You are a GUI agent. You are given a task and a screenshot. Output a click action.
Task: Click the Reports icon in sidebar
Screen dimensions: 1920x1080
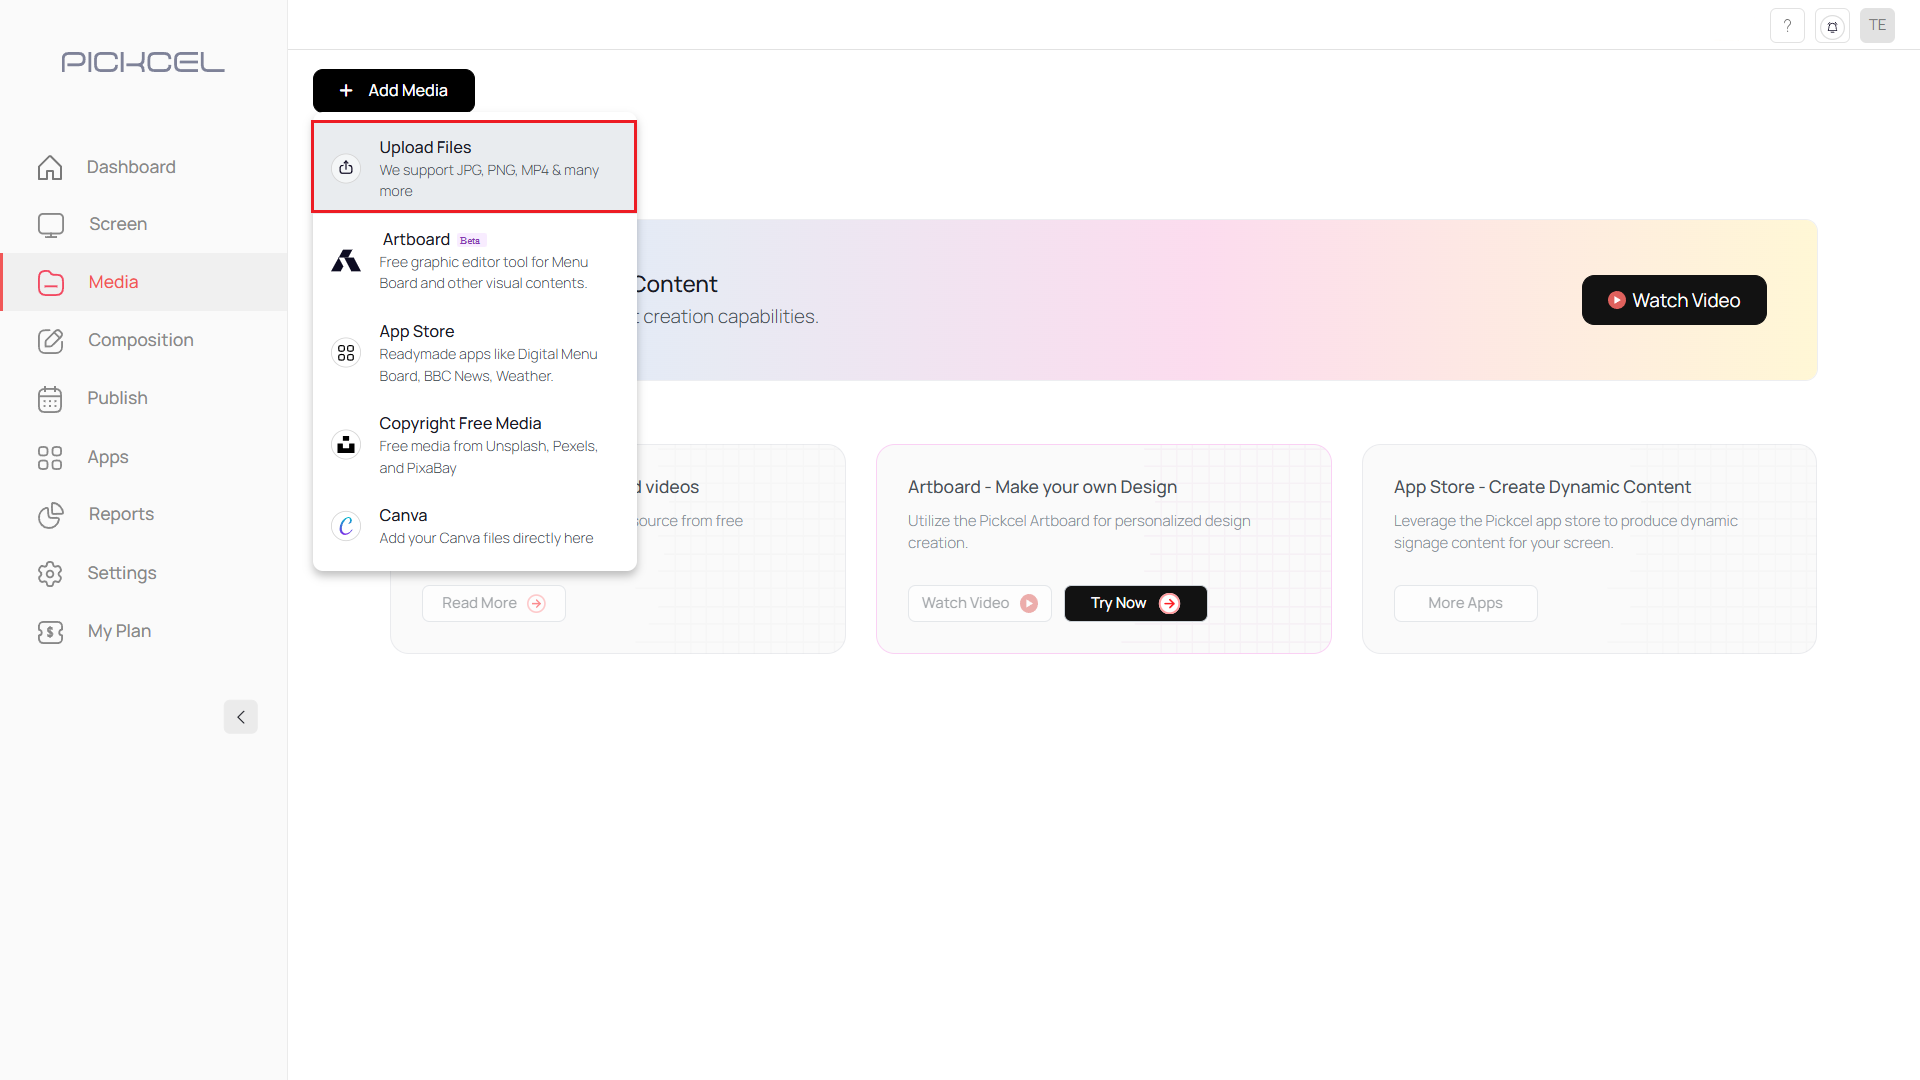[x=50, y=515]
